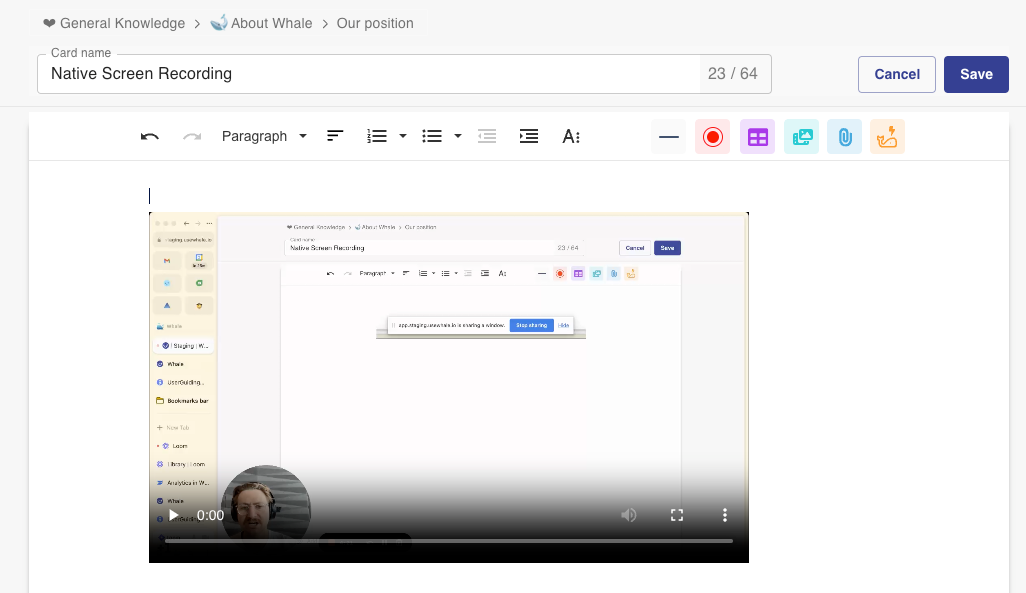Mute the video volume
This screenshot has height=593, width=1026.
click(x=629, y=515)
